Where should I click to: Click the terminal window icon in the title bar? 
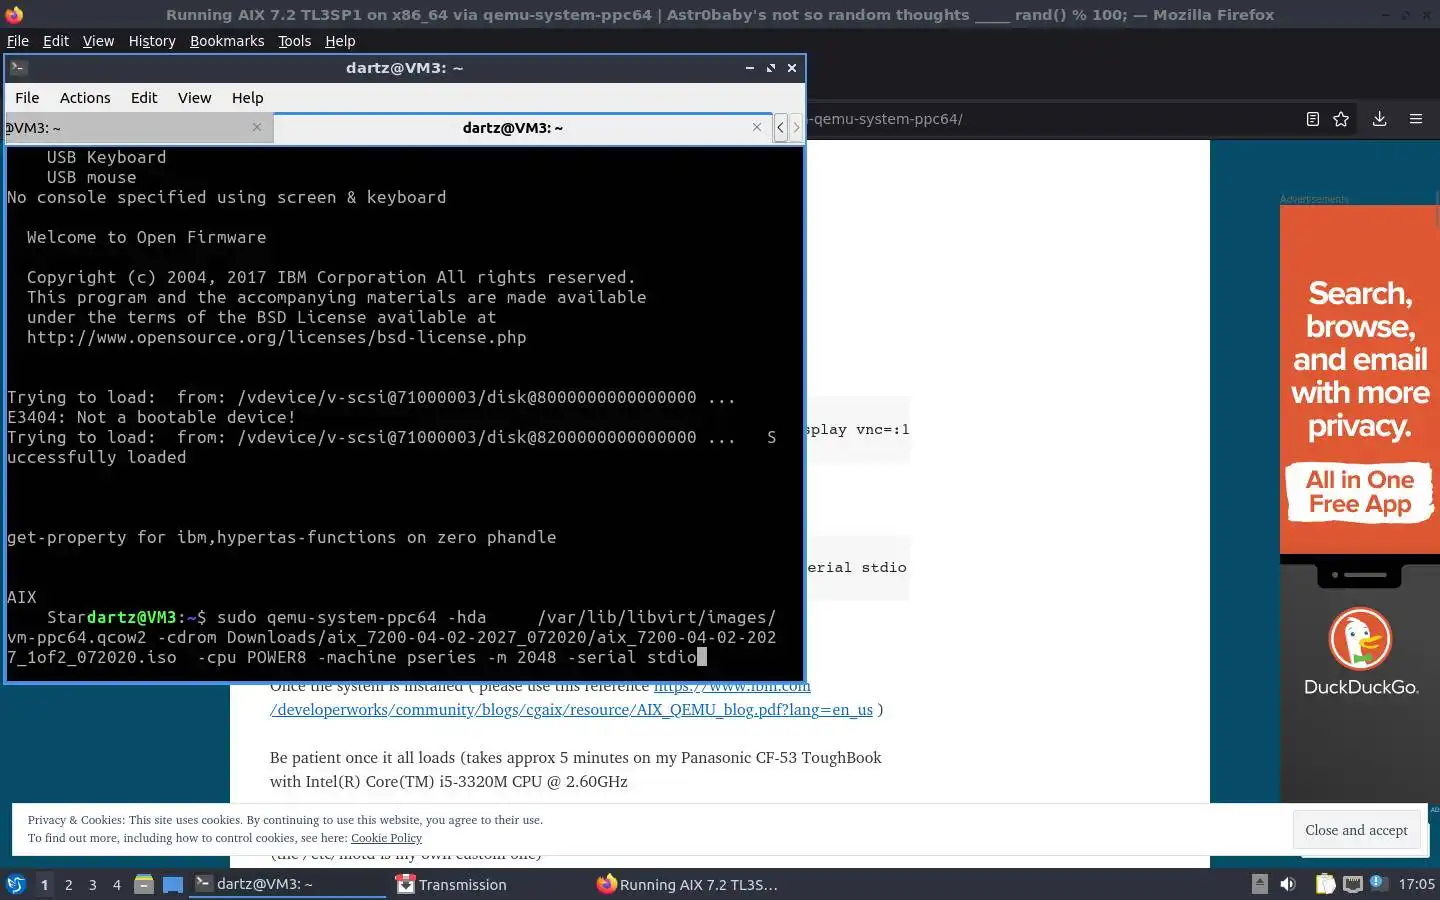[x=19, y=68]
